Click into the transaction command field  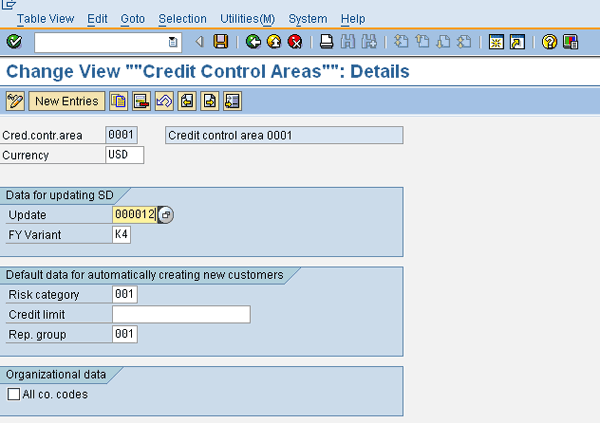pyautogui.click(x=101, y=42)
